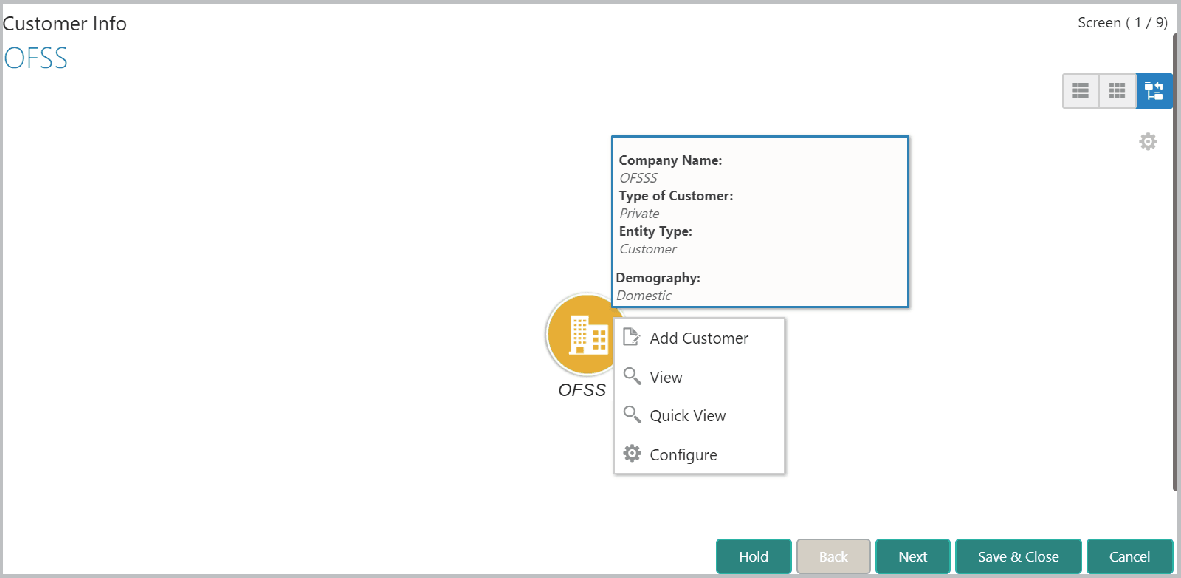Click the Customer Info title

(66, 23)
